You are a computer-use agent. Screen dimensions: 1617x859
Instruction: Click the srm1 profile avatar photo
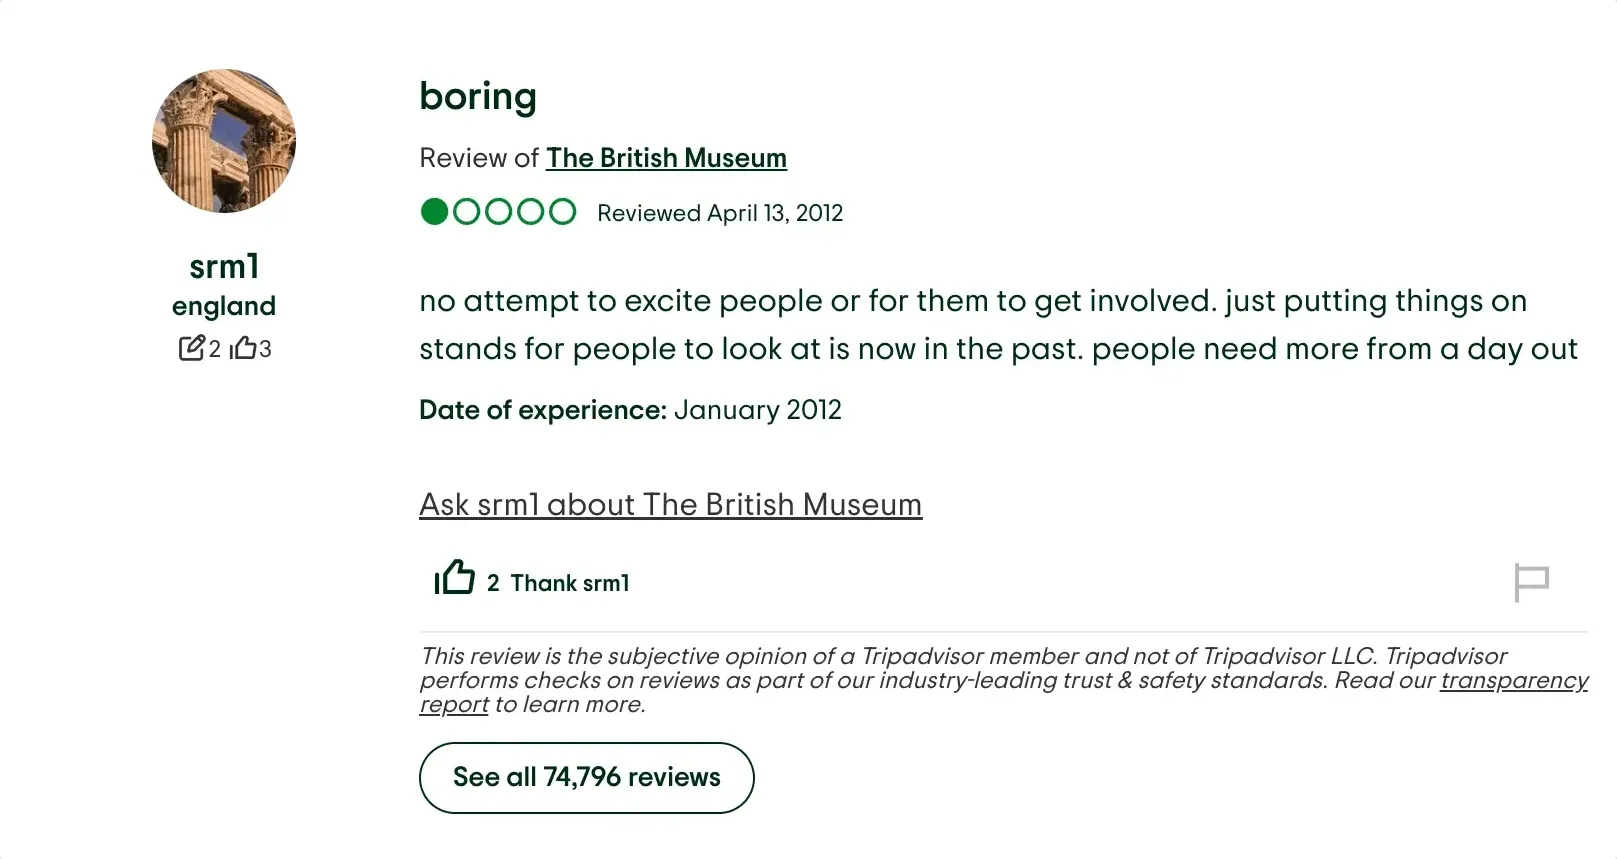coord(224,141)
